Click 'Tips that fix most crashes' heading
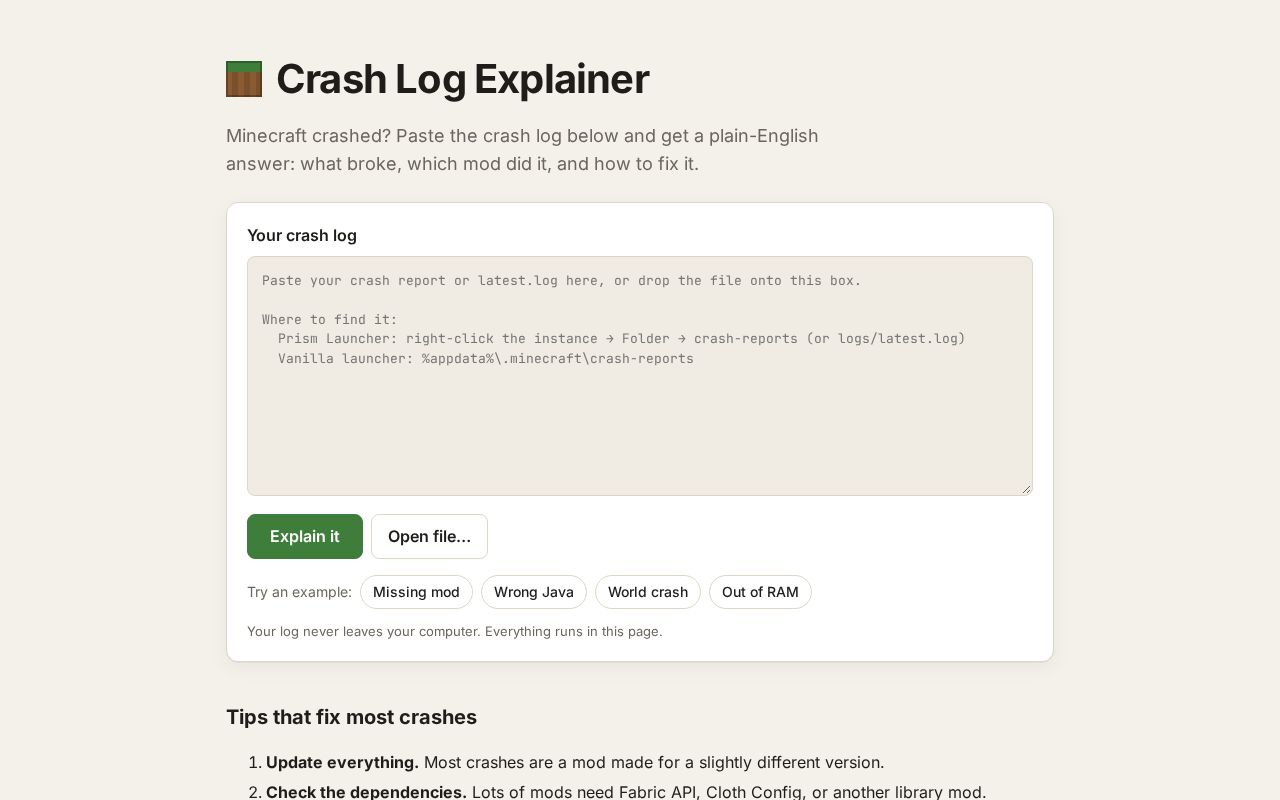 point(351,717)
